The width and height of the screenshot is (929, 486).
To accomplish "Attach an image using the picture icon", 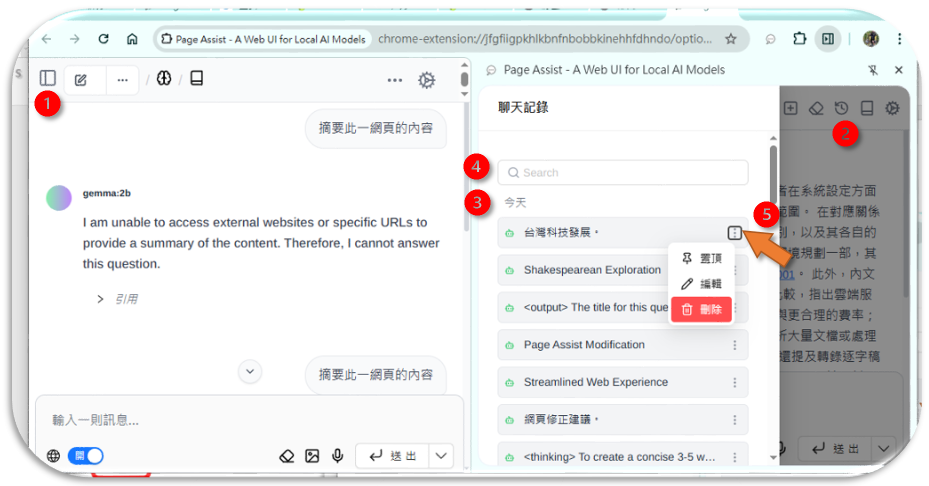I will pyautogui.click(x=312, y=456).
